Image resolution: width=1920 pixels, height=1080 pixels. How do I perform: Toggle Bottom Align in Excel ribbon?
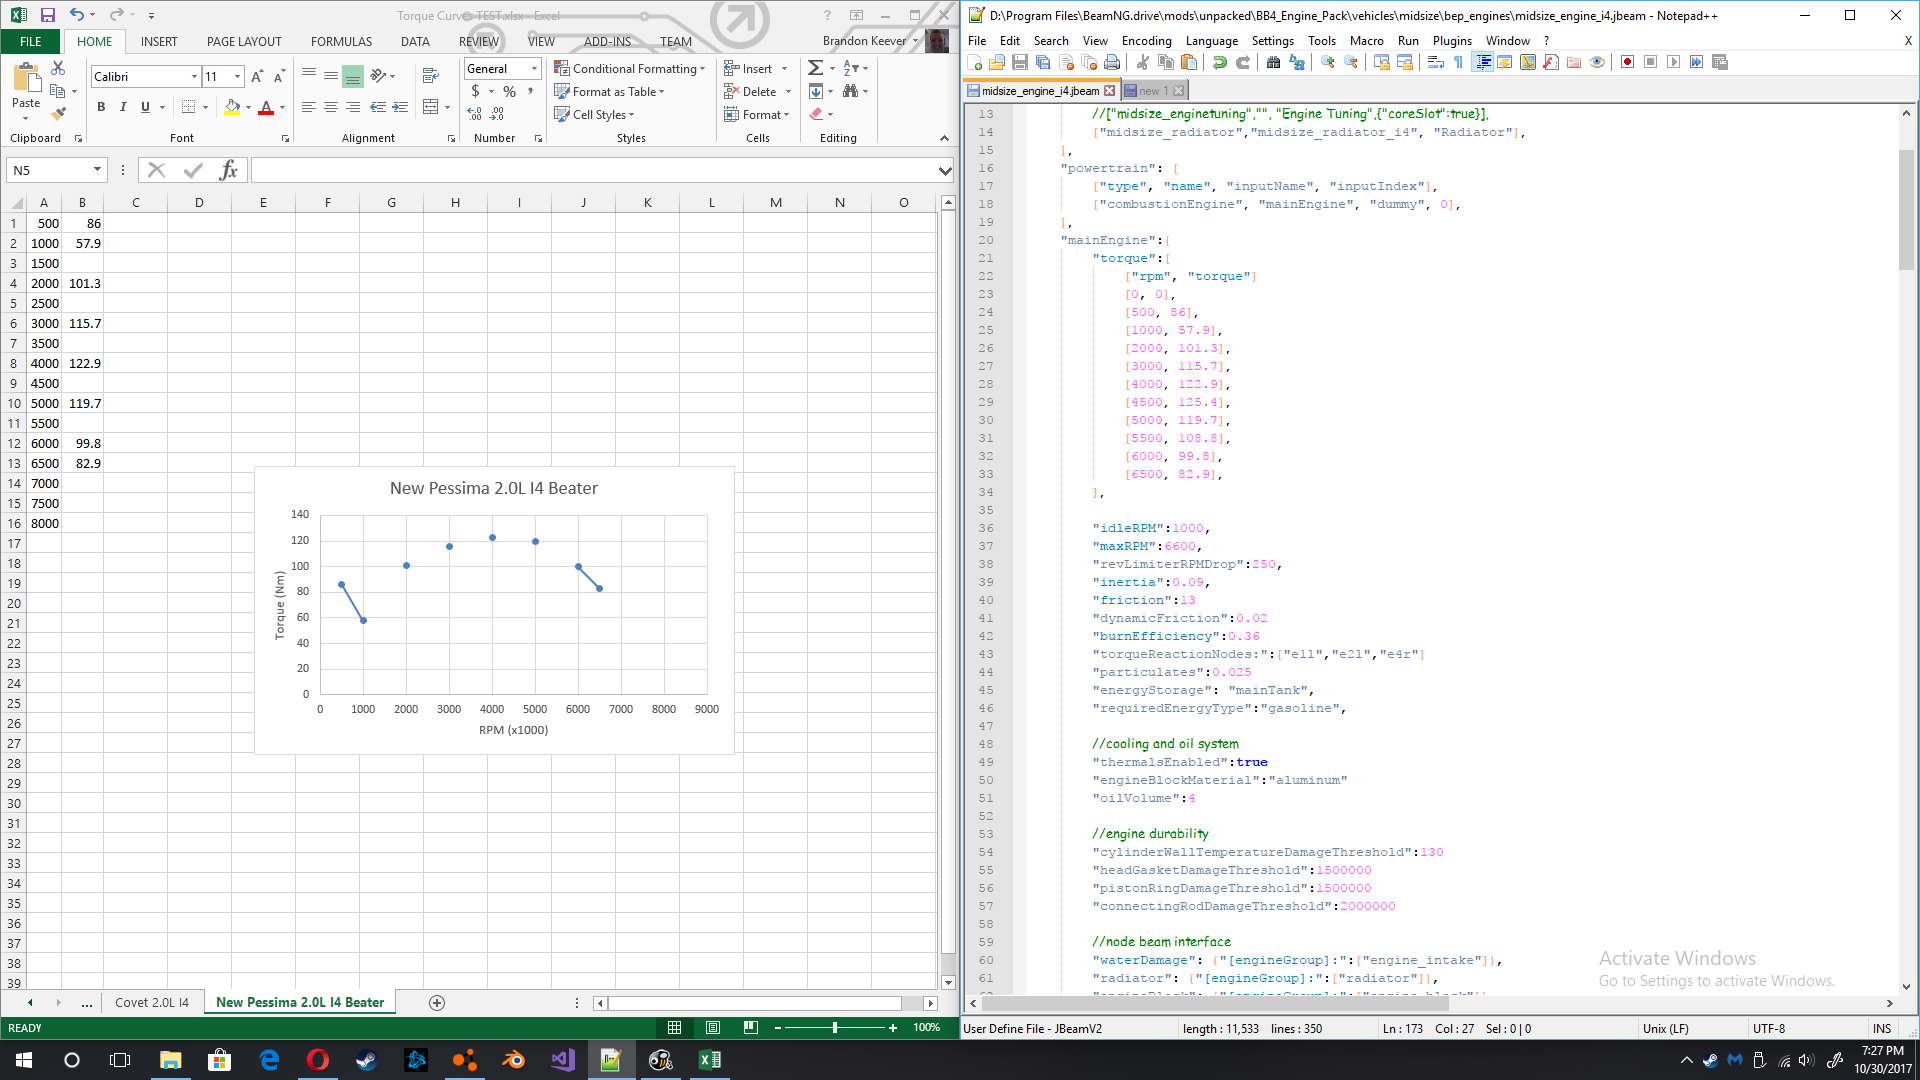coord(353,76)
